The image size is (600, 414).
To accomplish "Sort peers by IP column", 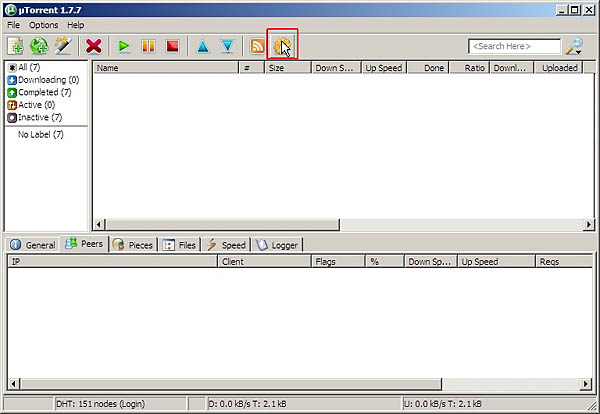I will tap(112, 261).
